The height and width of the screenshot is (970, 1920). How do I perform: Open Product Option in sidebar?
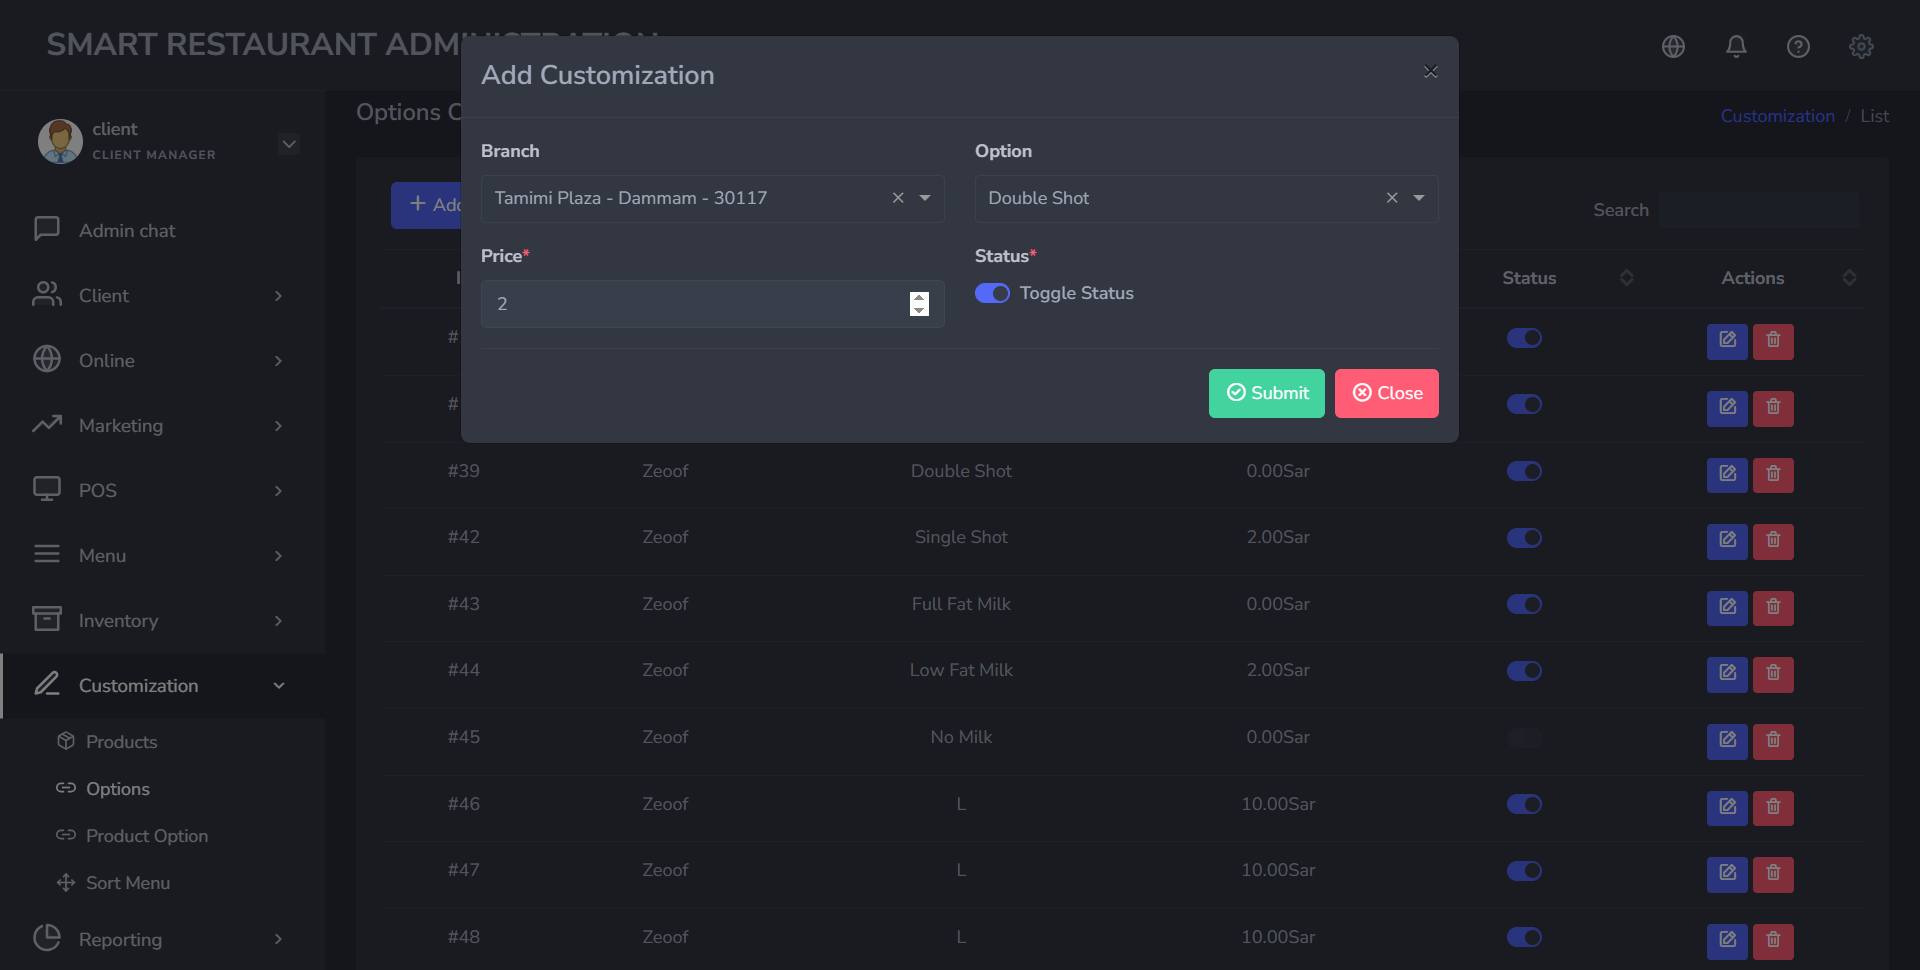146,836
